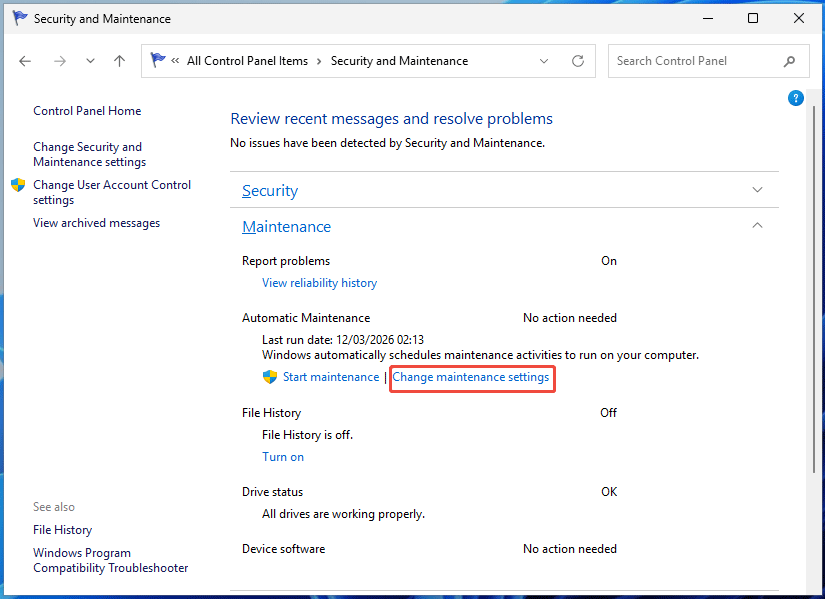Open the address bar history dropdown

[x=544, y=61]
